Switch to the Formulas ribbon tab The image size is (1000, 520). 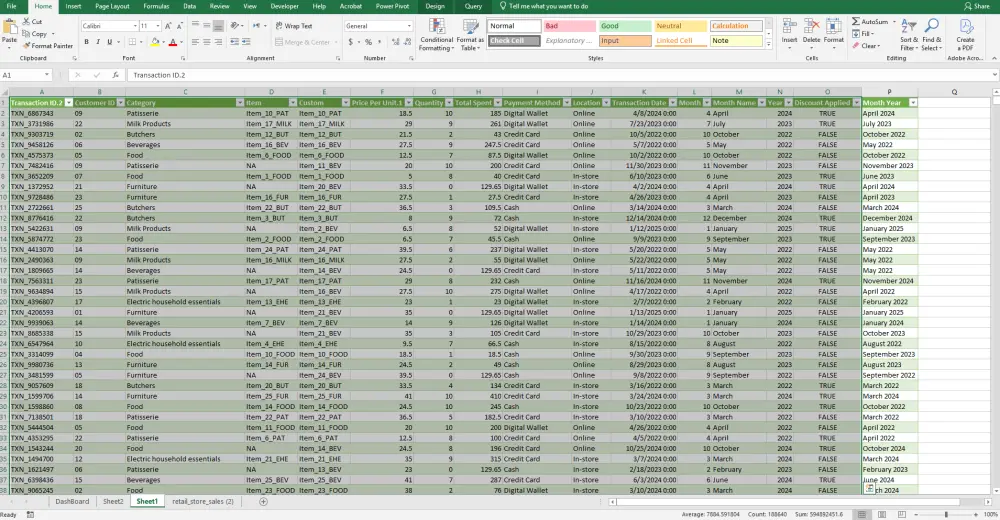point(156,6)
